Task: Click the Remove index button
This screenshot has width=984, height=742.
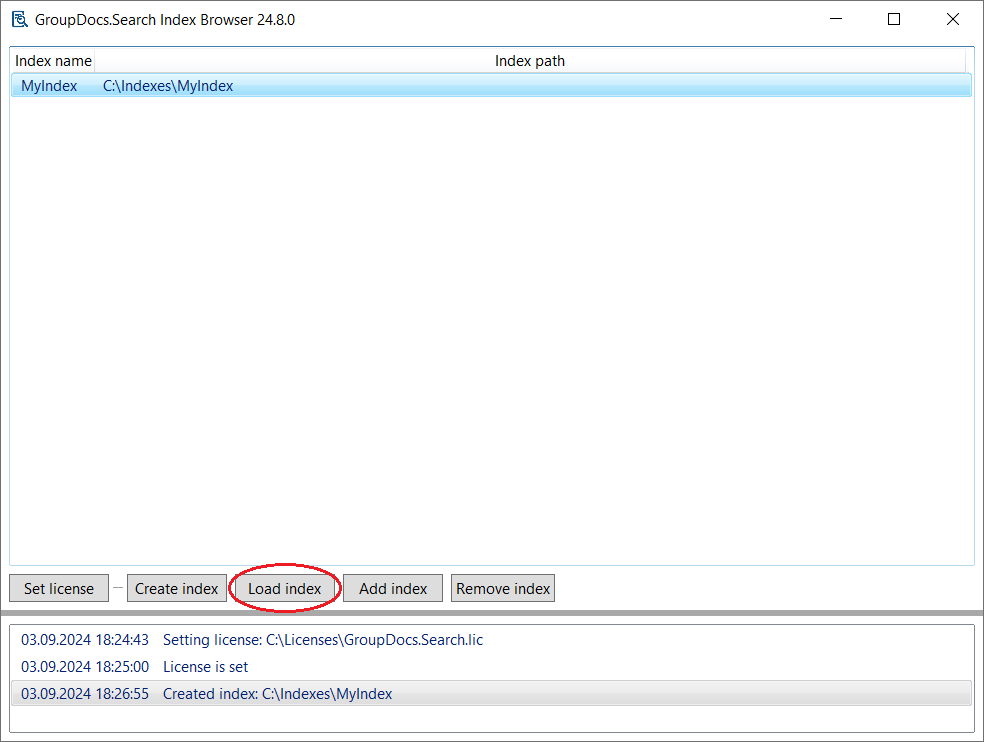Action: tap(503, 589)
